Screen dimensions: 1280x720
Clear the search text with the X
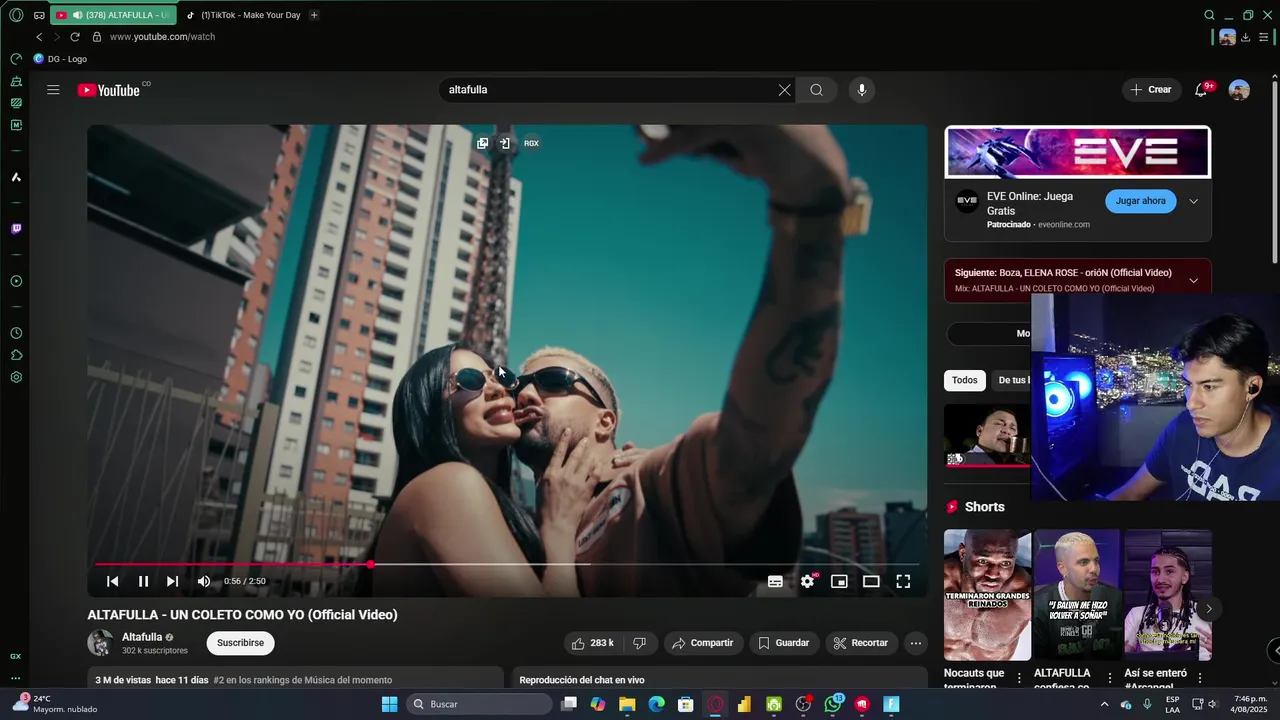tap(785, 90)
